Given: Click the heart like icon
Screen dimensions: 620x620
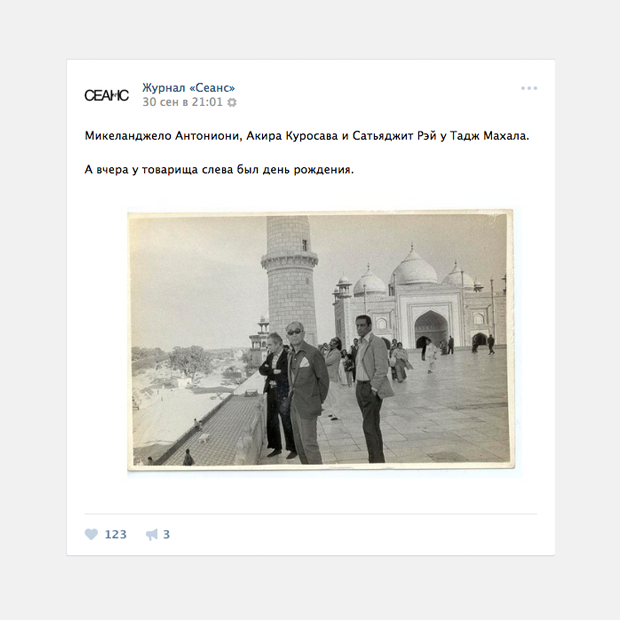Looking at the screenshot, I should (x=91, y=534).
